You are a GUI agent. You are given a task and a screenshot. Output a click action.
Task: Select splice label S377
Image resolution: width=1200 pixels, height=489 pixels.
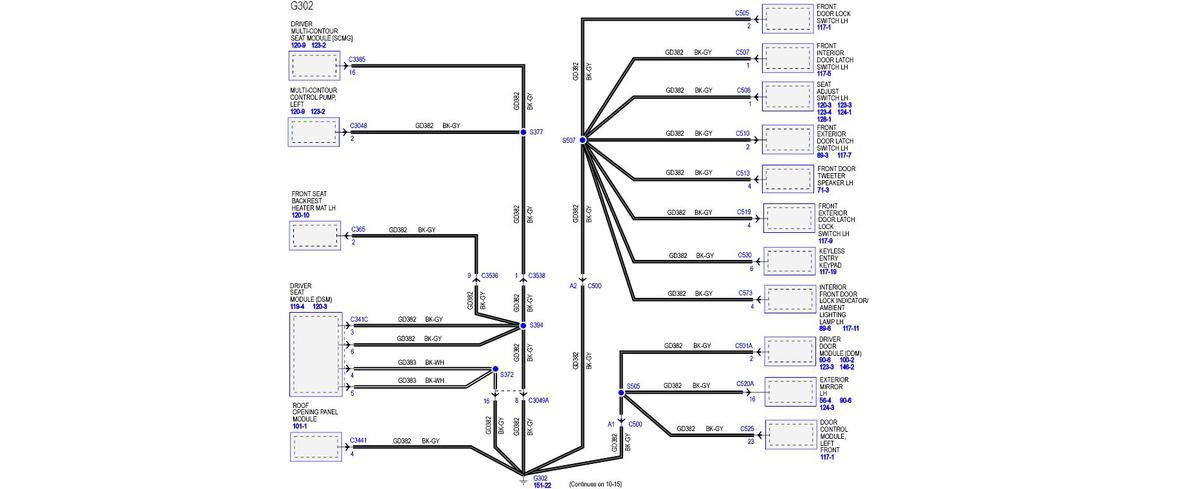tap(536, 132)
